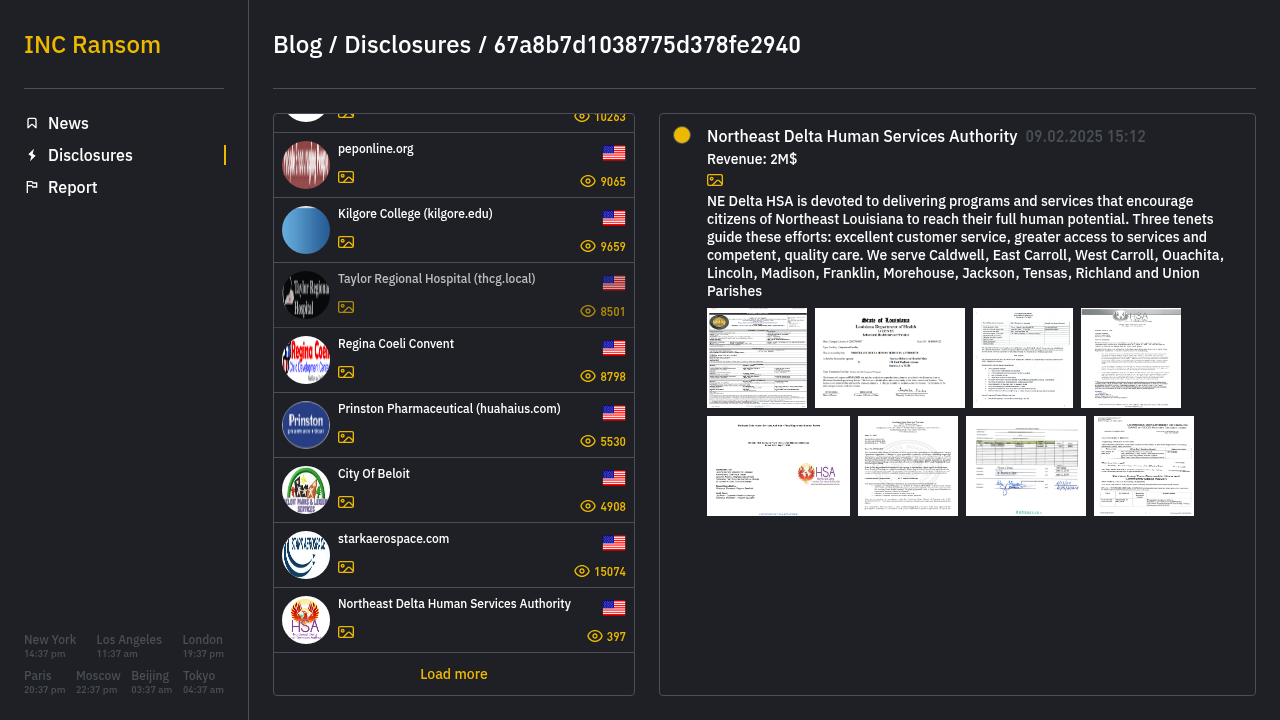Open the Taylor Regional Hospital (thcg.local) title
The width and height of the screenshot is (1280, 720).
click(x=437, y=279)
